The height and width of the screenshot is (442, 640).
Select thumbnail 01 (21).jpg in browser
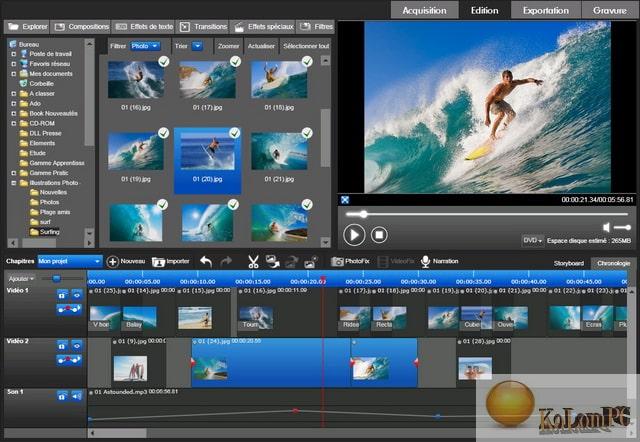coord(279,151)
